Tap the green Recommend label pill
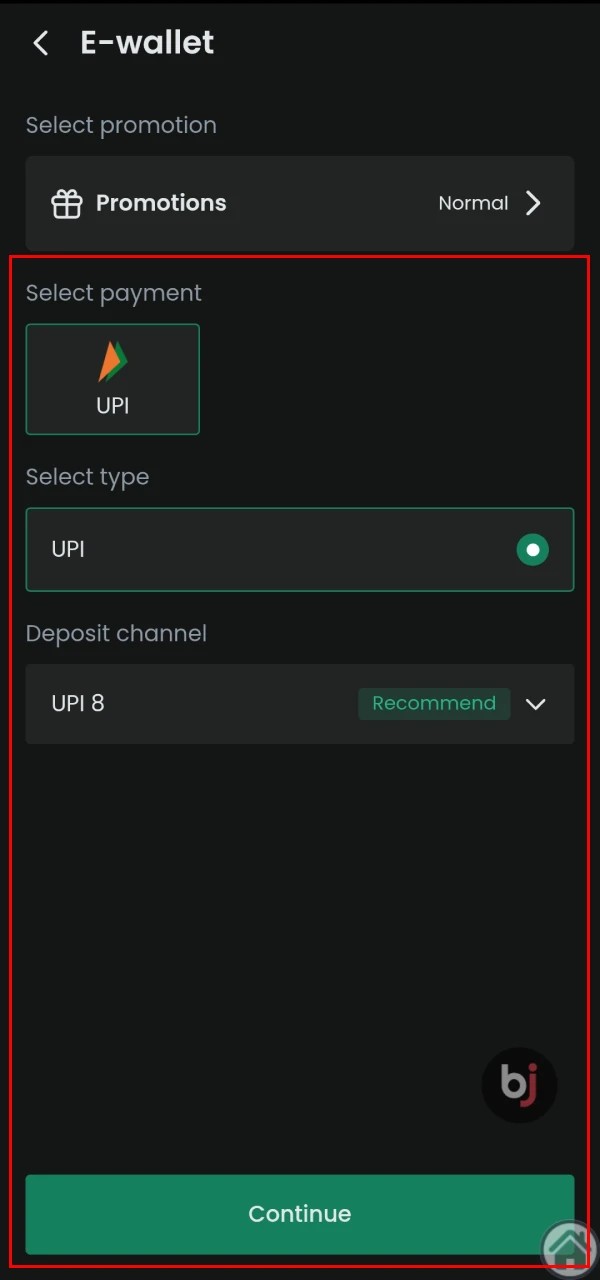600x1280 pixels. coord(434,704)
